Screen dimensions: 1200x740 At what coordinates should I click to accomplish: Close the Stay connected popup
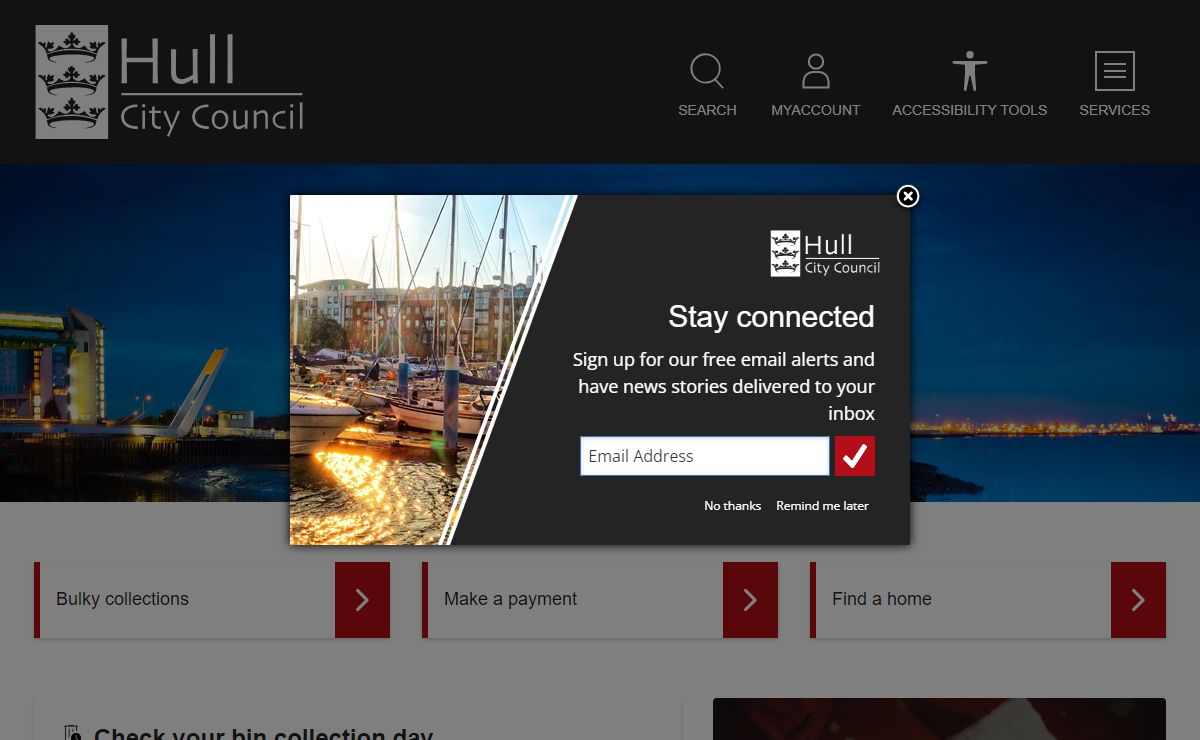(x=907, y=196)
